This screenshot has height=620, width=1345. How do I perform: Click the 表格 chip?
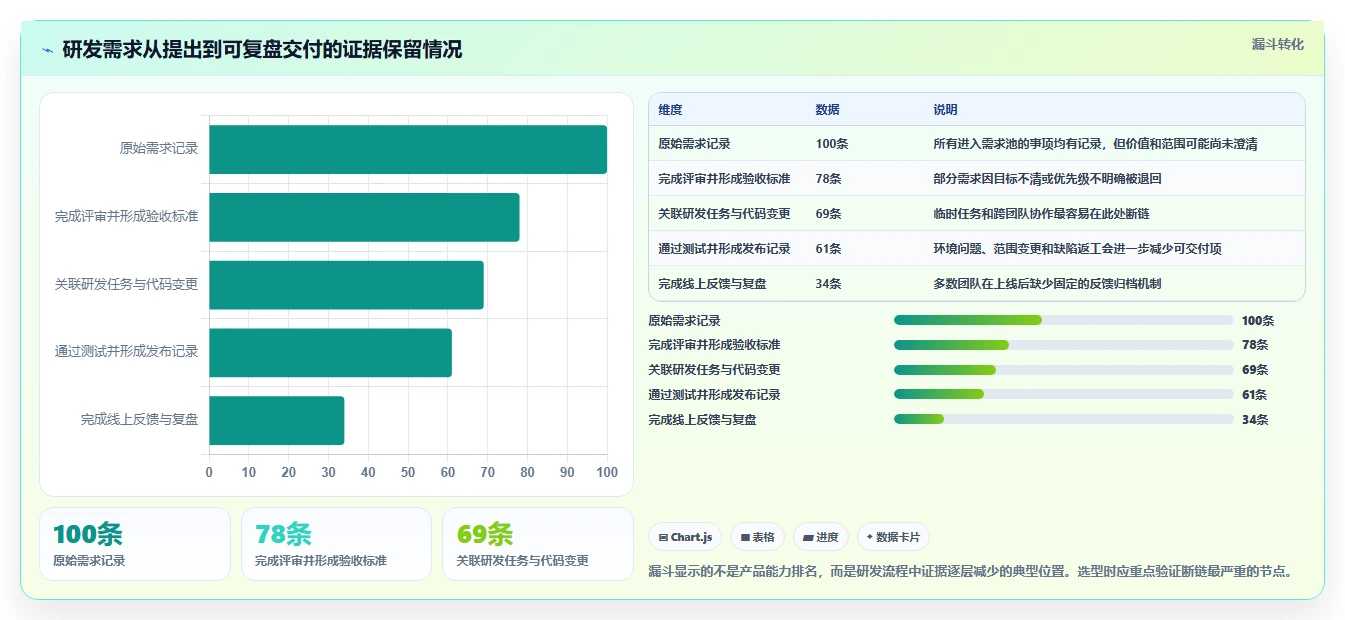(x=758, y=537)
